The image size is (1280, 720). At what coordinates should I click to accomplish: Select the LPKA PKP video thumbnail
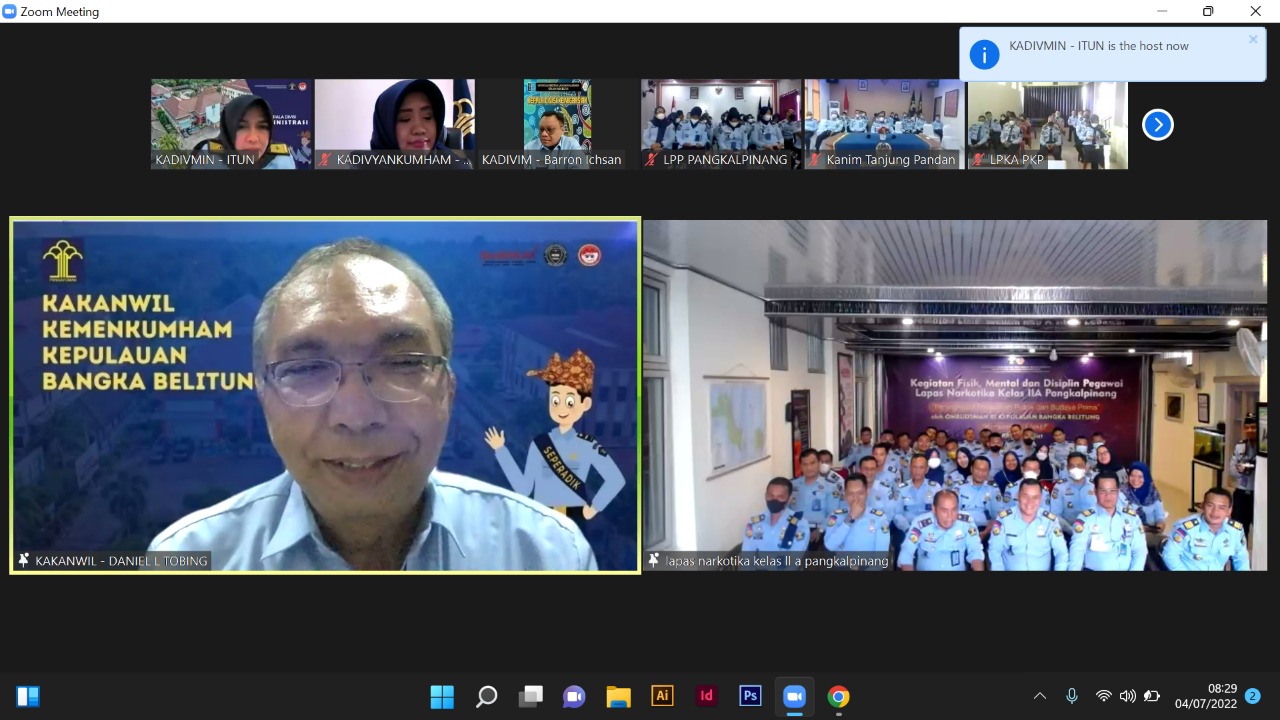(1047, 124)
